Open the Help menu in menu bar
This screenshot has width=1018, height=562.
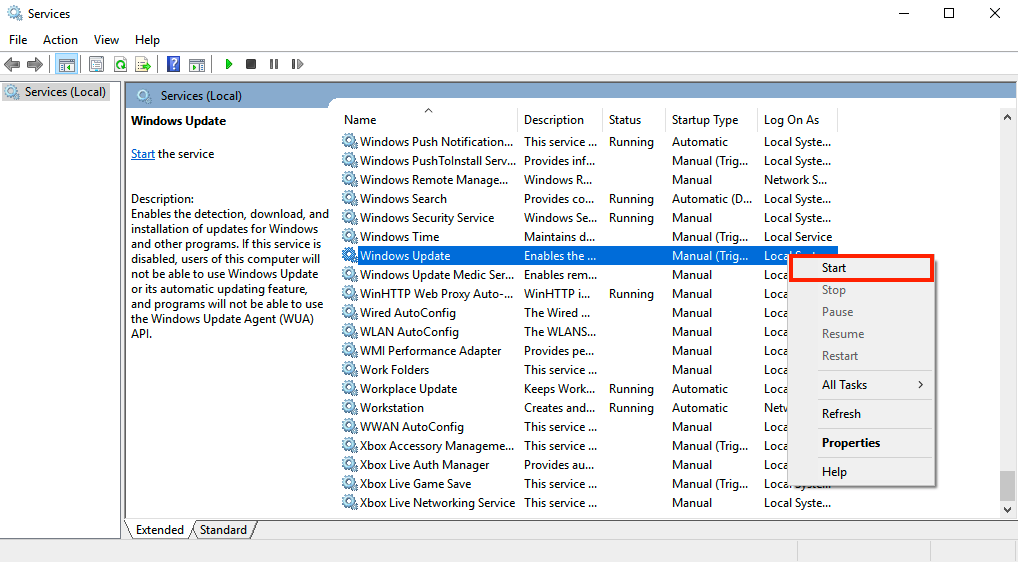[x=147, y=40]
